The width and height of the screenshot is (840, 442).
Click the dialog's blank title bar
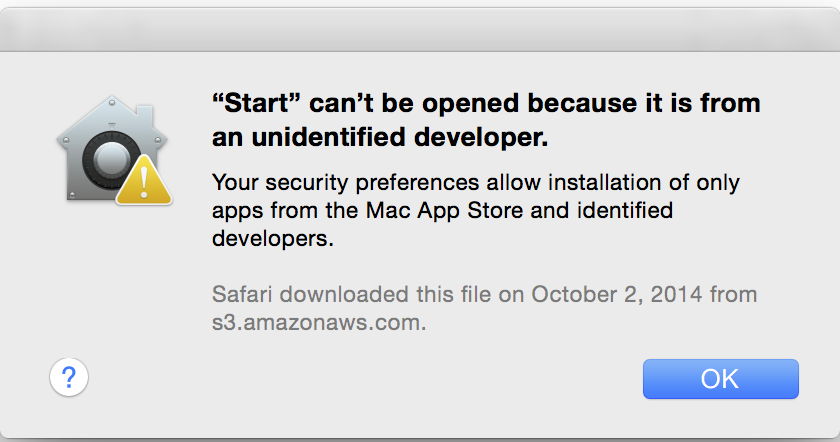420,29
